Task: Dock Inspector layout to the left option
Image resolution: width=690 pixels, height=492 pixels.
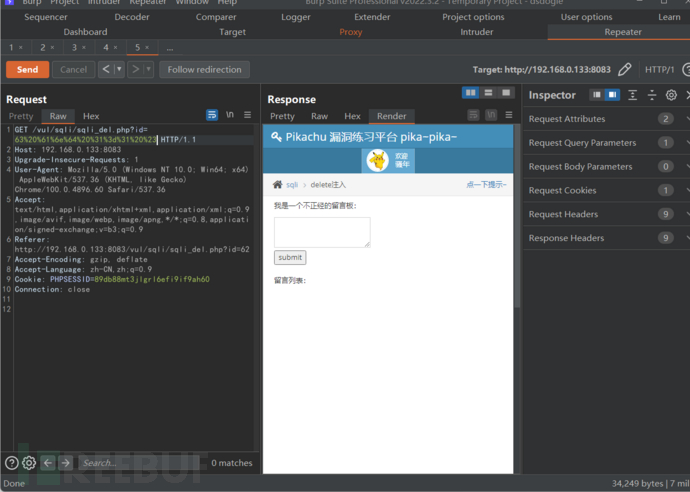Action: 597,95
